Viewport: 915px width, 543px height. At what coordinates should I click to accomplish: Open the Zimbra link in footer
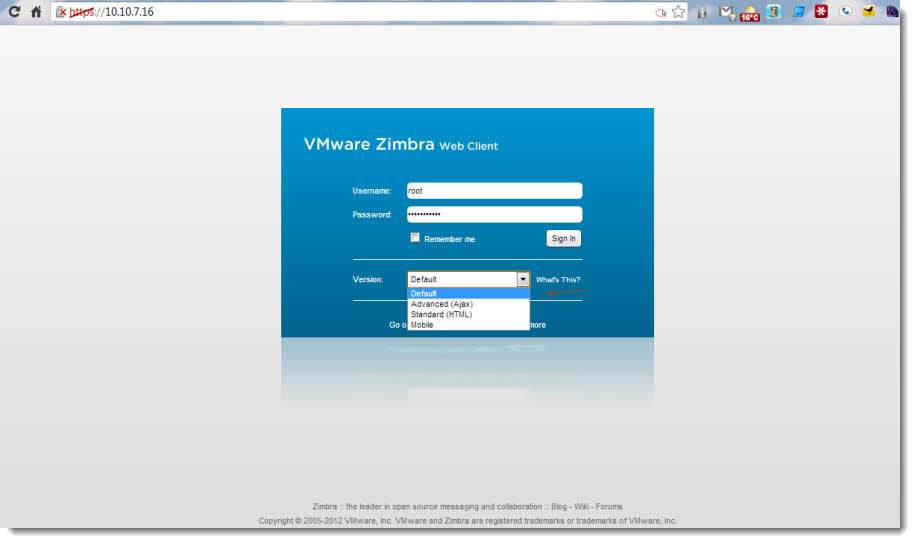tap(324, 507)
